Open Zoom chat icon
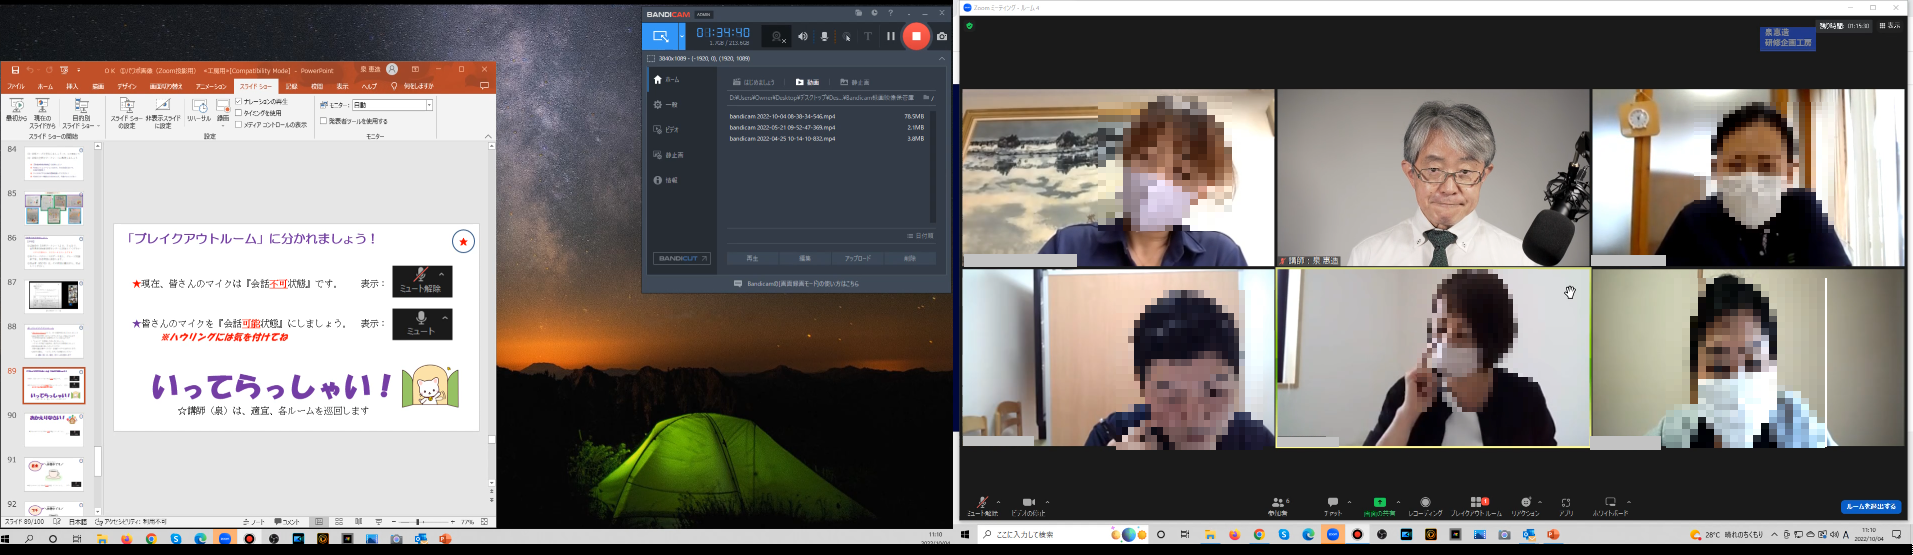 pos(1333,506)
